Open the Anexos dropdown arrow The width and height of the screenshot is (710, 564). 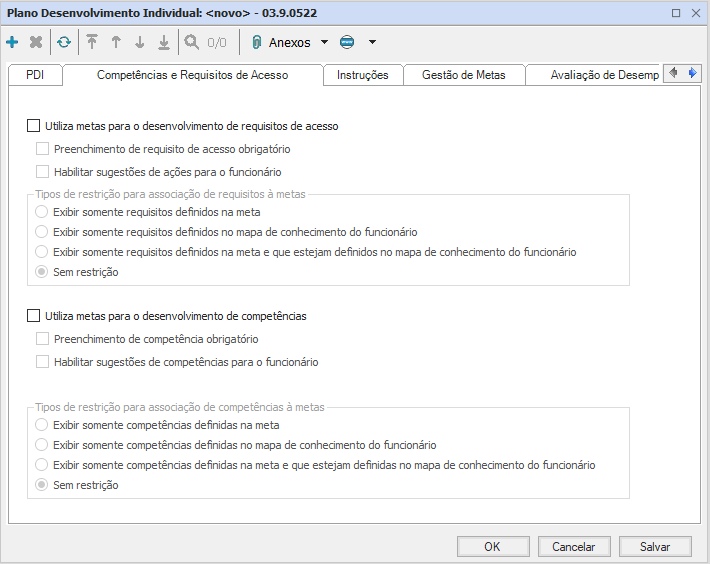pyautogui.click(x=324, y=43)
